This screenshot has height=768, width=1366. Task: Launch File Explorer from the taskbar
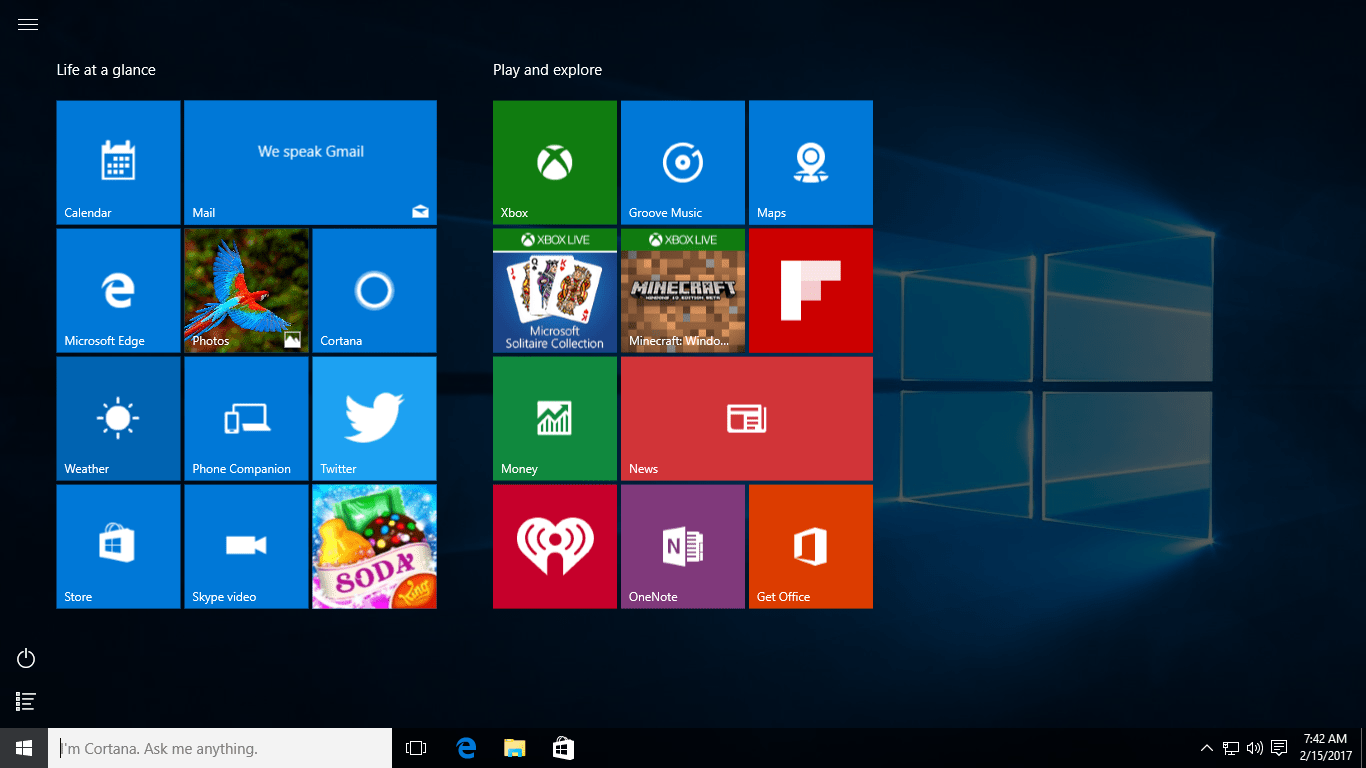coord(514,747)
